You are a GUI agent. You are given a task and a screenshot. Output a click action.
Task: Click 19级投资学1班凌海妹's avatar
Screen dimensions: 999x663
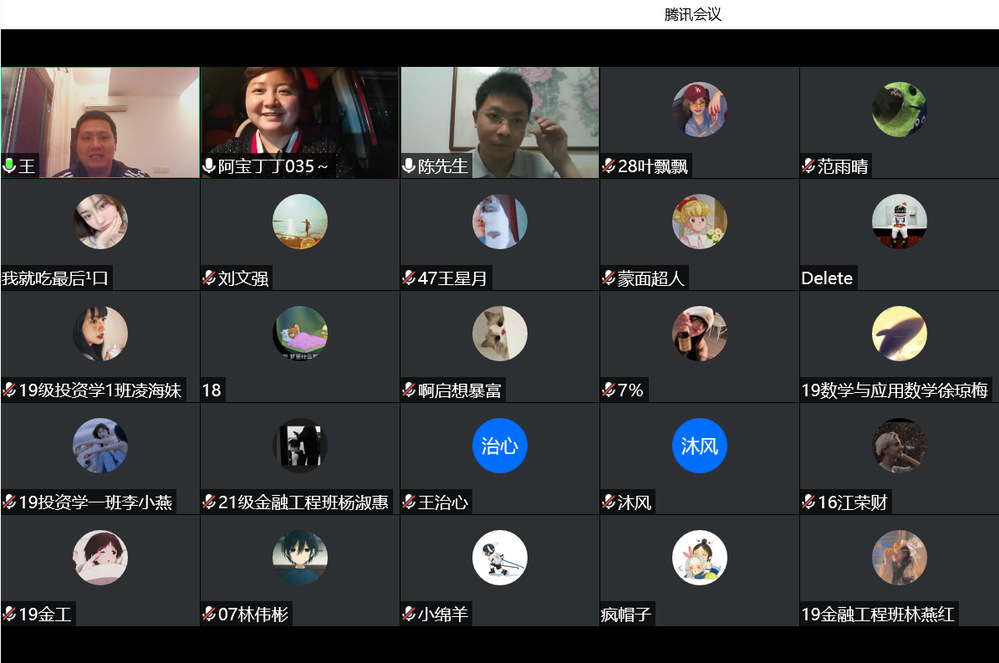[100, 334]
